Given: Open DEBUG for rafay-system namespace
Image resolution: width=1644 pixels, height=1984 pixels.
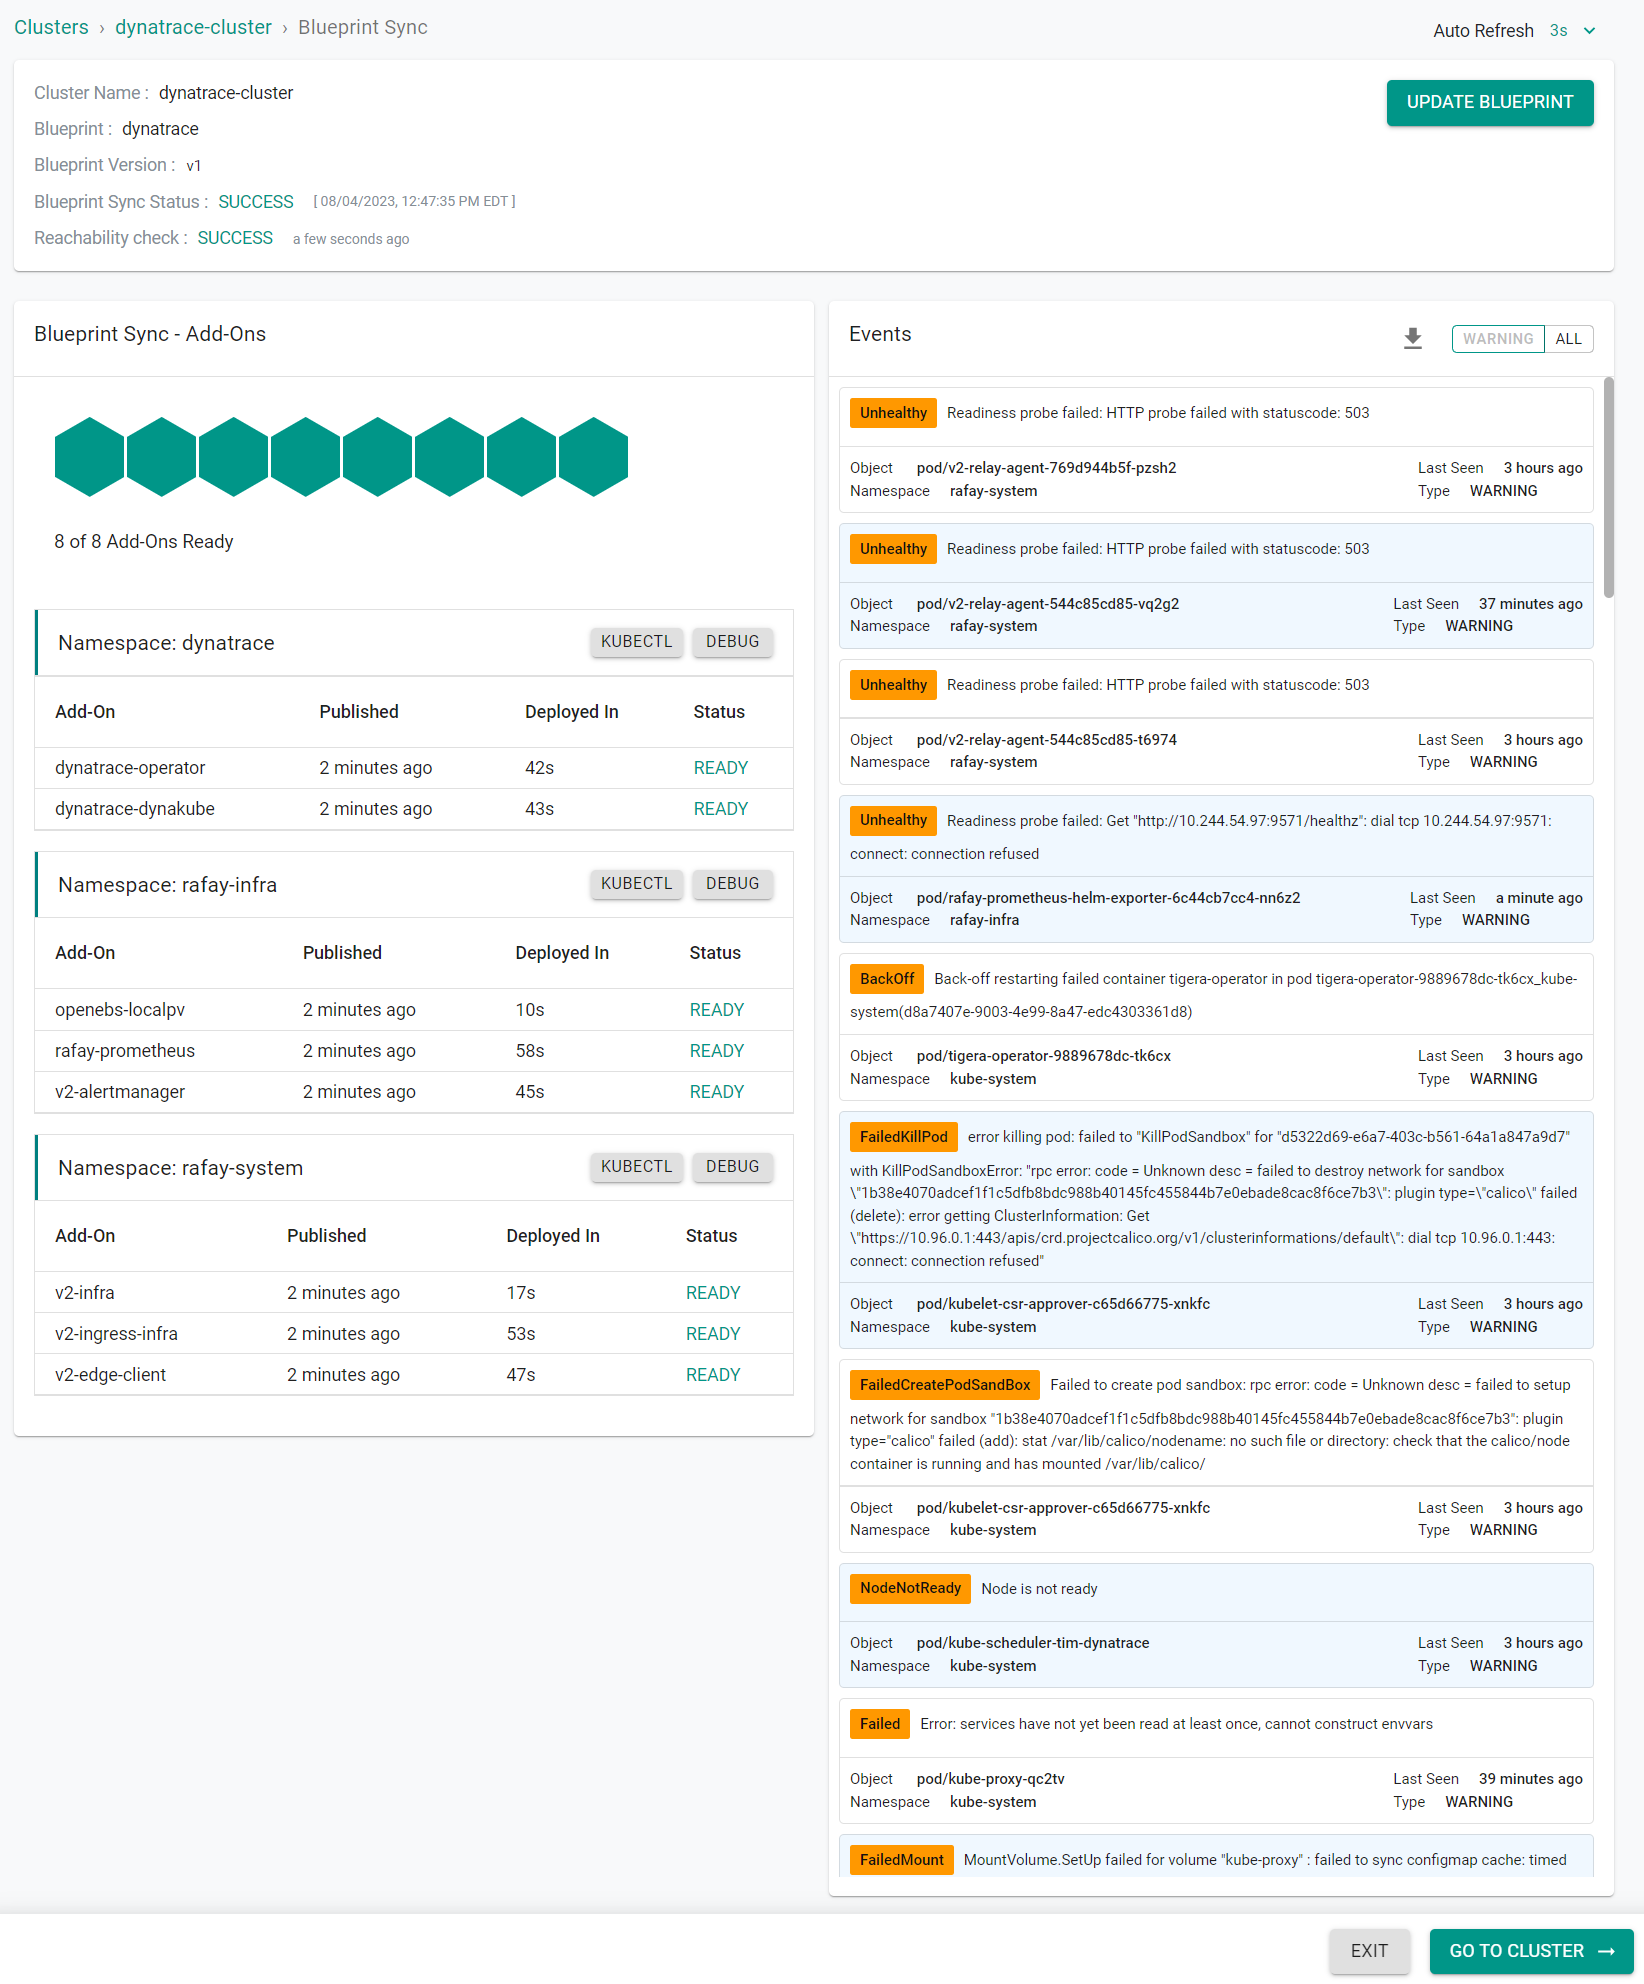Looking at the screenshot, I should coord(732,1167).
